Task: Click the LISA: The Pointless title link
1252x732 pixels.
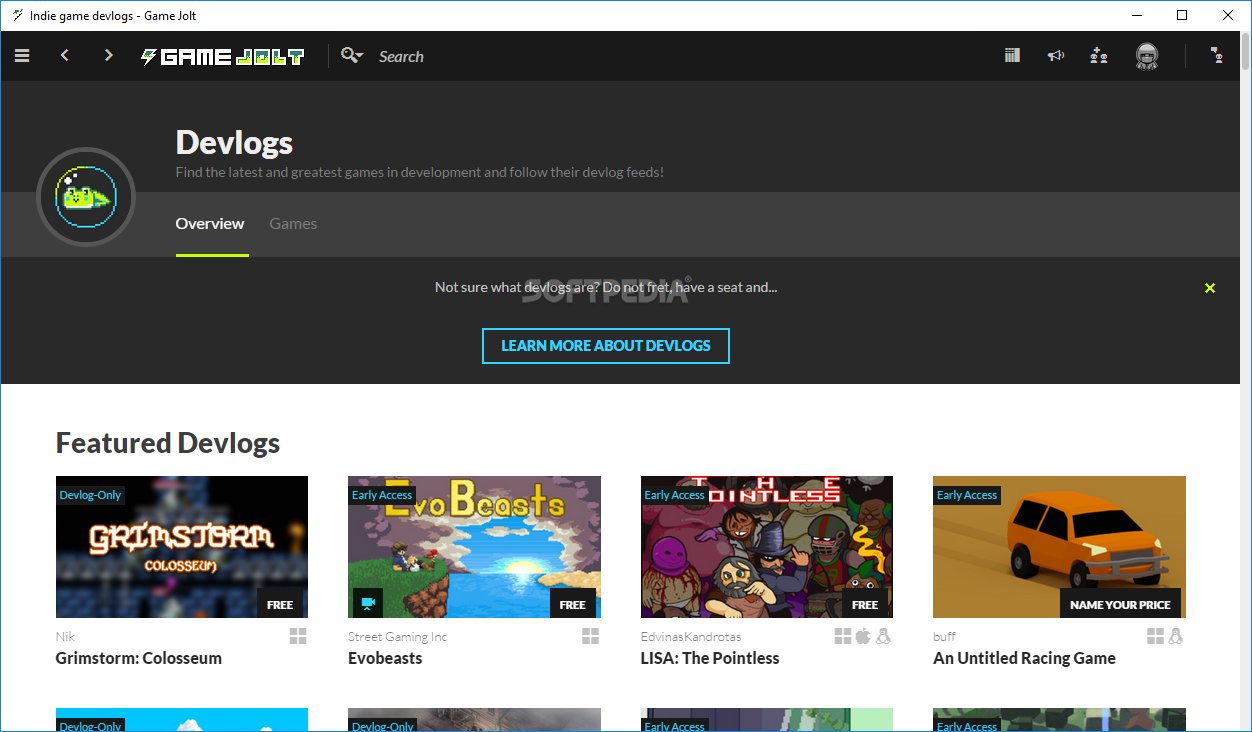Action: pyautogui.click(x=710, y=658)
